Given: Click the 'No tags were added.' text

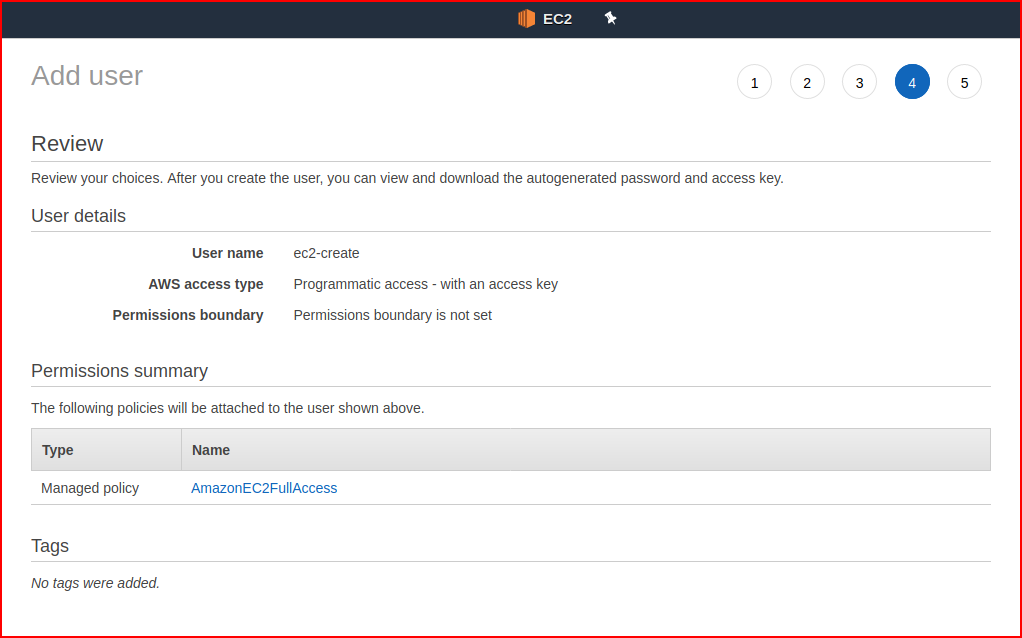Looking at the screenshot, I should (x=95, y=583).
